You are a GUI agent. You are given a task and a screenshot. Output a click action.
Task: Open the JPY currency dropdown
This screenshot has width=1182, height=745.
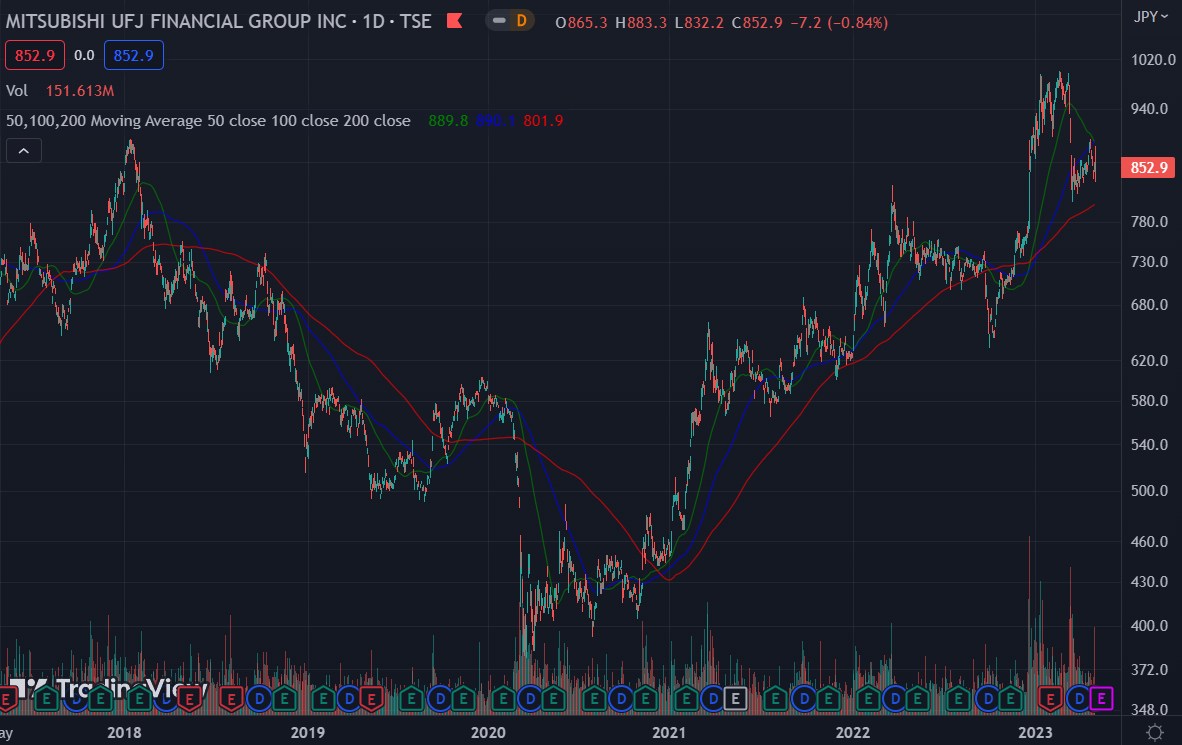click(x=1150, y=16)
